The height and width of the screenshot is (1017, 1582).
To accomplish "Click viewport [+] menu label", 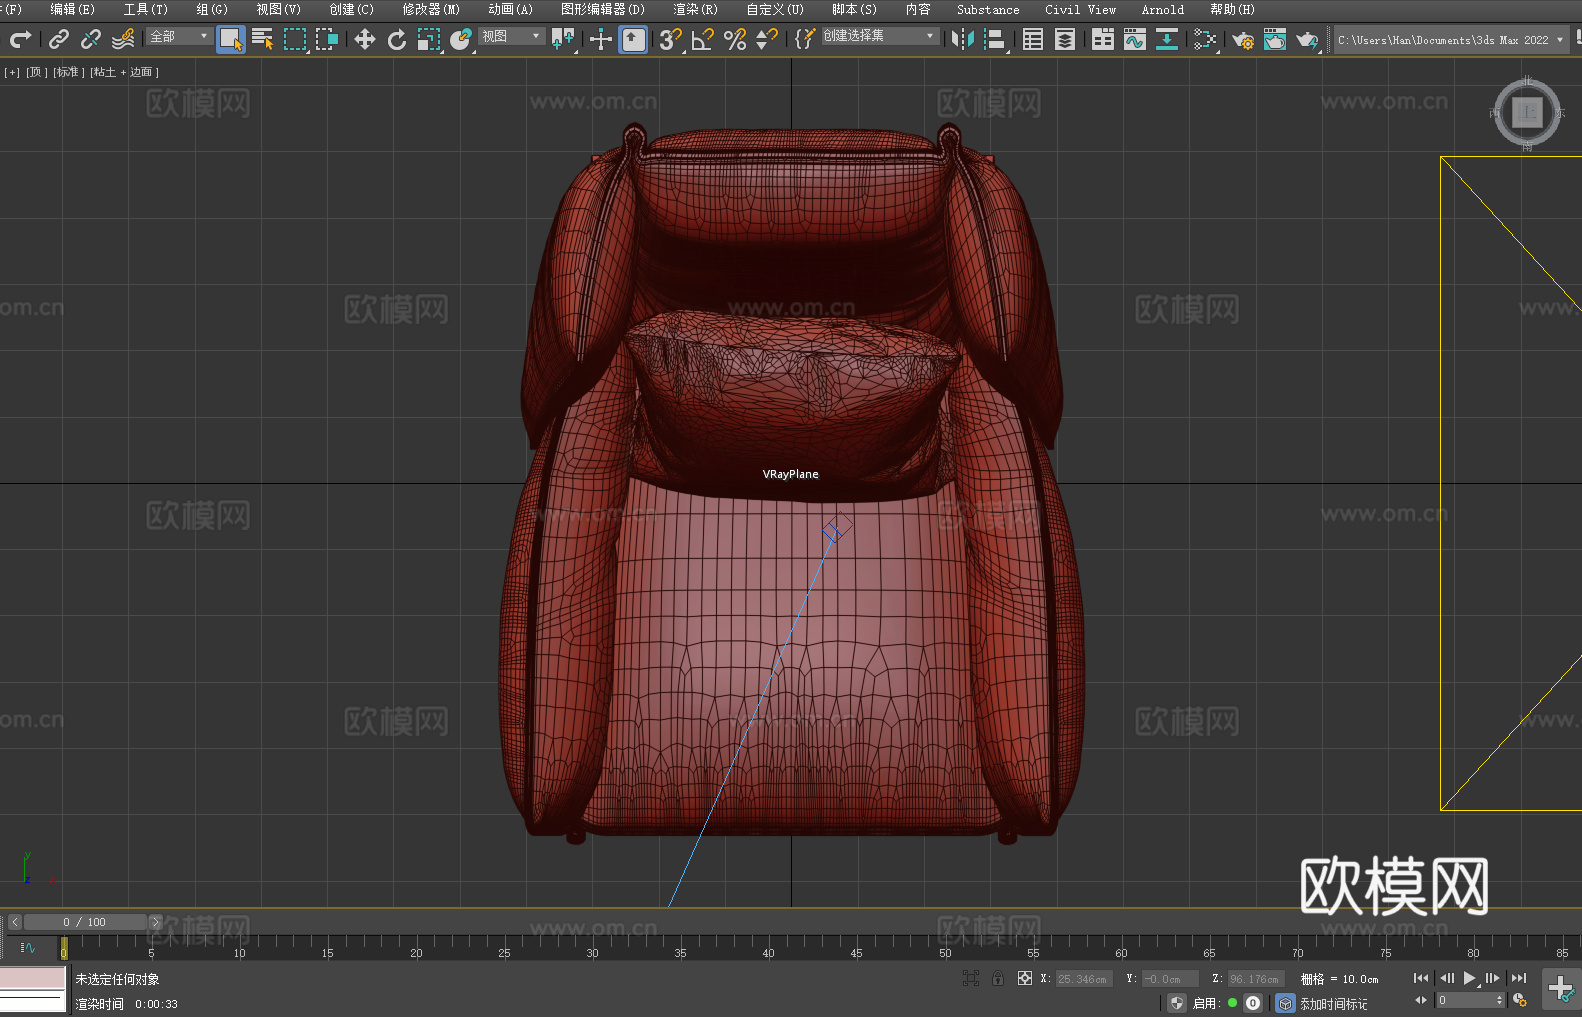I will click(12, 72).
